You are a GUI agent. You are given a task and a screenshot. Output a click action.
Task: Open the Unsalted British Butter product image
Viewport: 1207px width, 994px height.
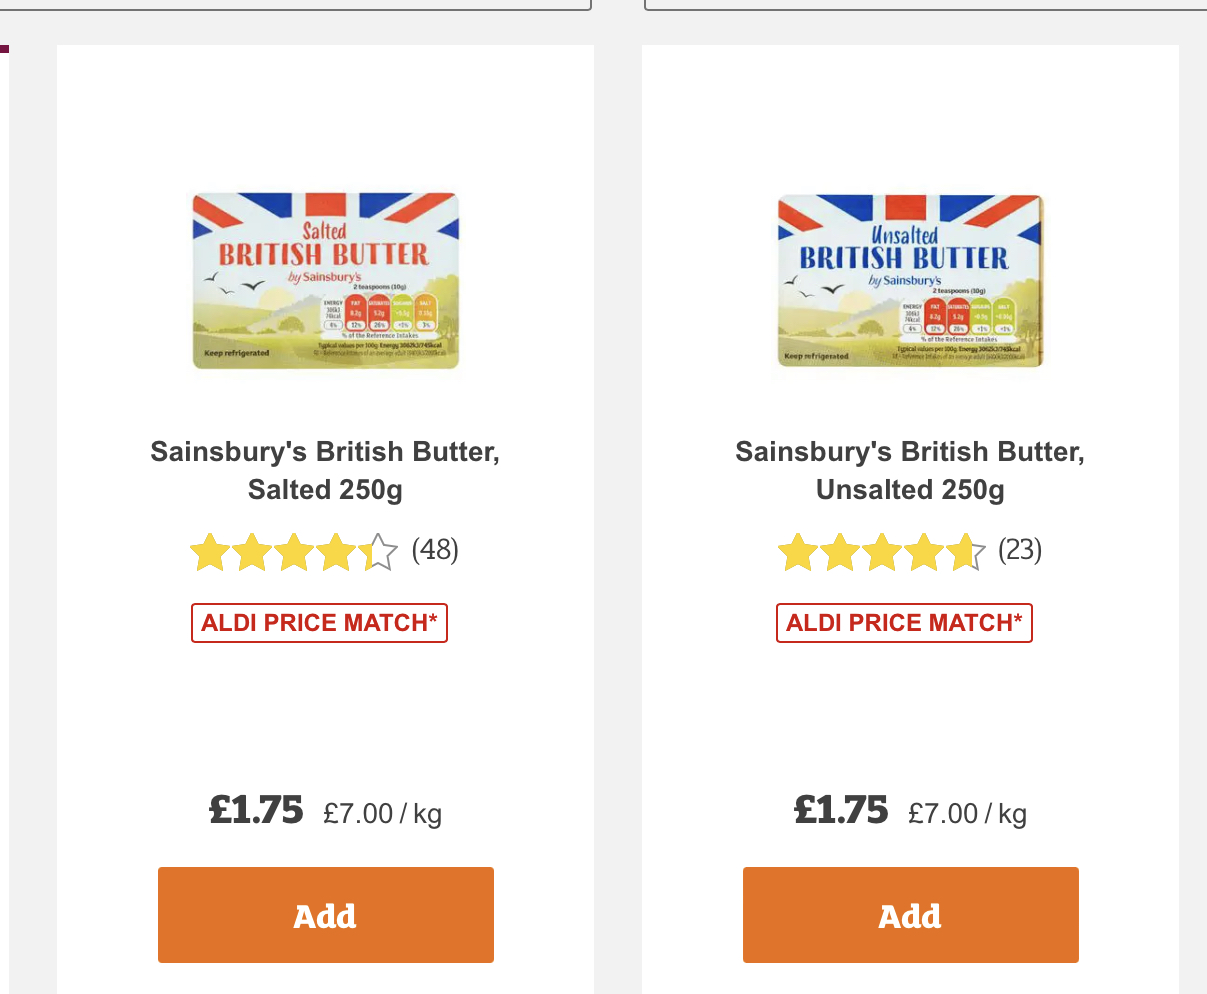coord(910,281)
